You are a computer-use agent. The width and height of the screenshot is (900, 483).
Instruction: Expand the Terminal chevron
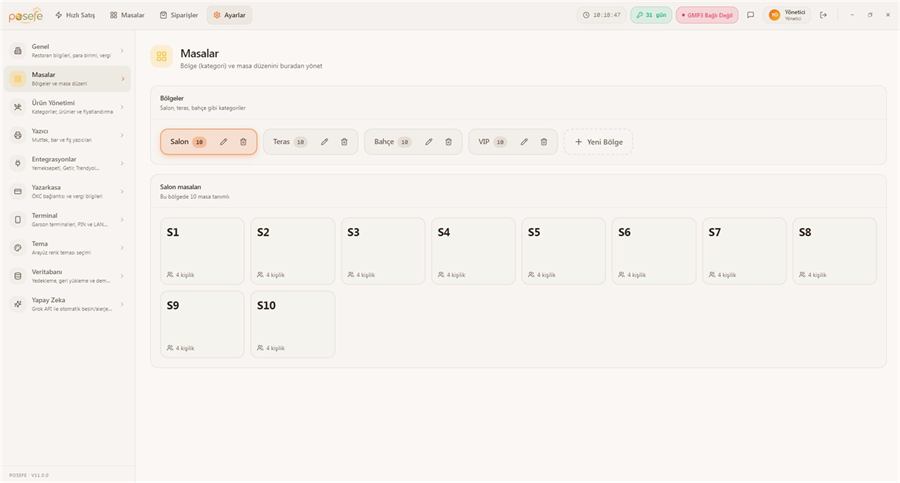[x=122, y=219]
